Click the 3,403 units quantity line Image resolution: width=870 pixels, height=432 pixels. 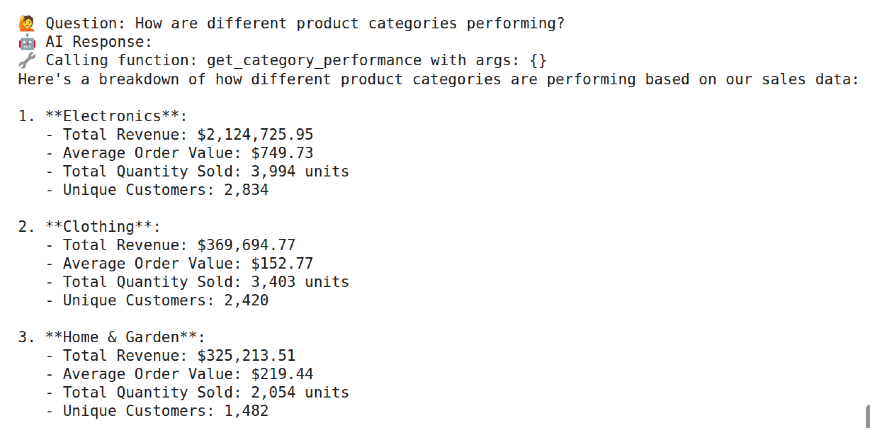[197, 282]
